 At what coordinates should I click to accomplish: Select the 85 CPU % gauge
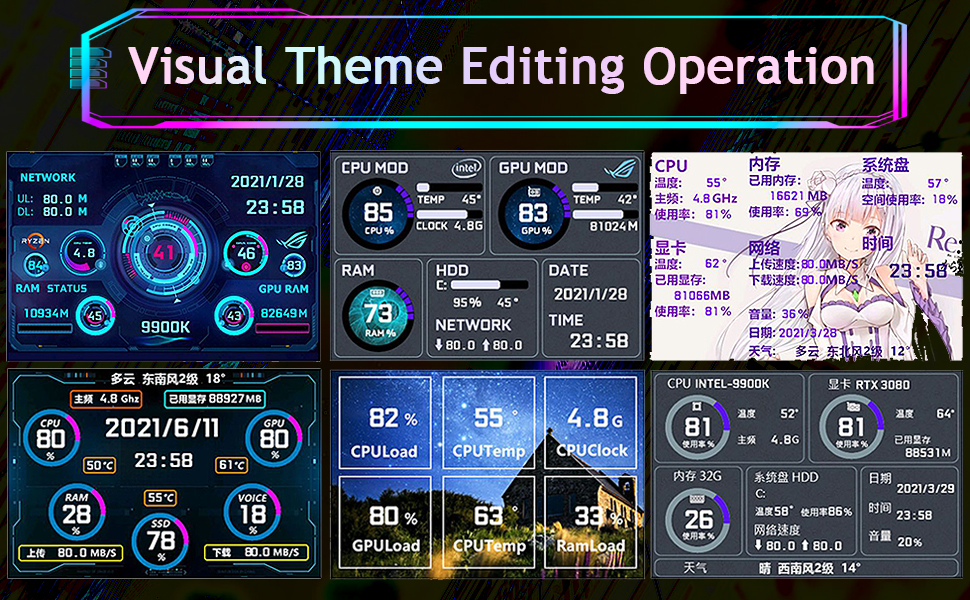click(378, 214)
